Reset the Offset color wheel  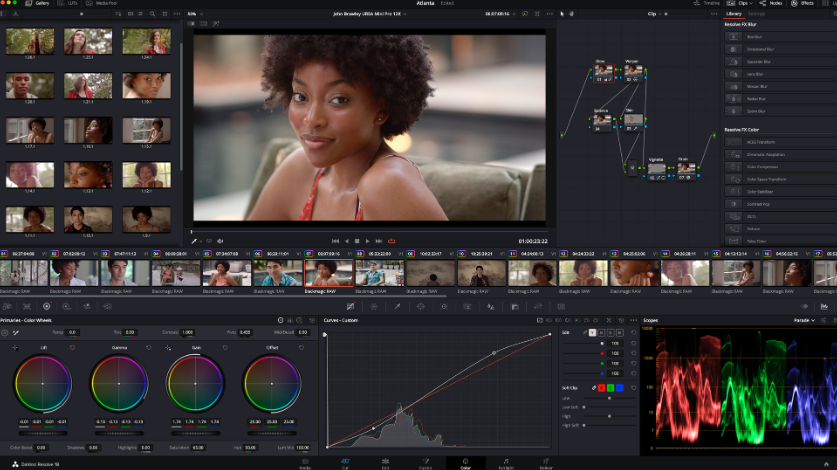[x=302, y=348]
